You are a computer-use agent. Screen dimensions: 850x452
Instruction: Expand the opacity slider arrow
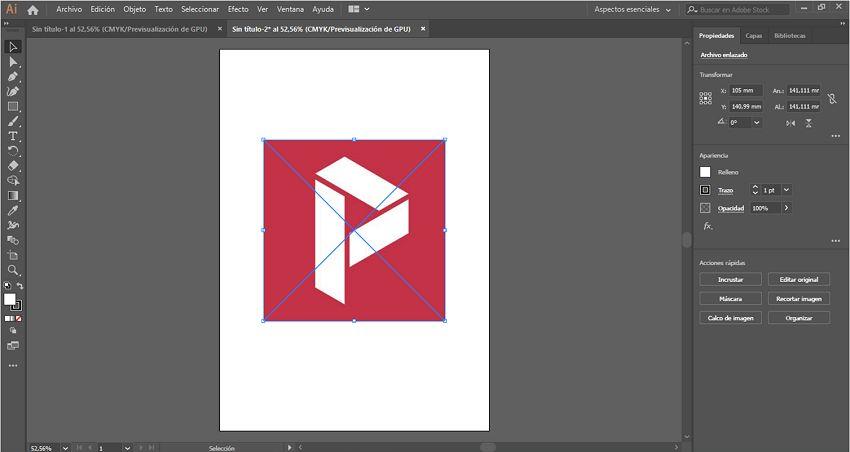786,208
